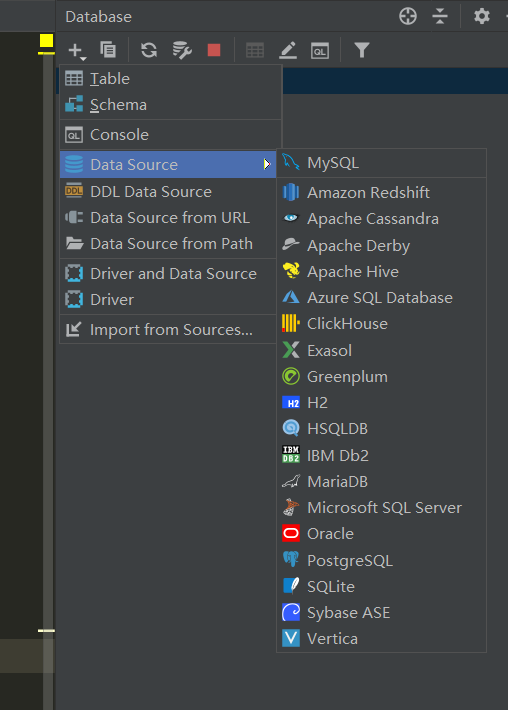Pick Data Source from URL option
The height and width of the screenshot is (710, 508).
point(168,218)
